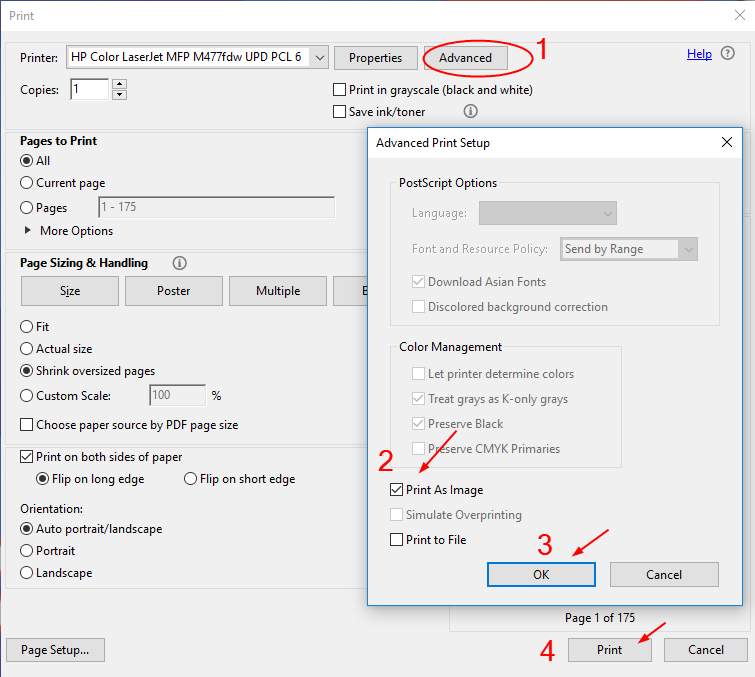Viewport: 755px width, 677px height.
Task: Click the Save ink/toner info icon
Action: (471, 112)
